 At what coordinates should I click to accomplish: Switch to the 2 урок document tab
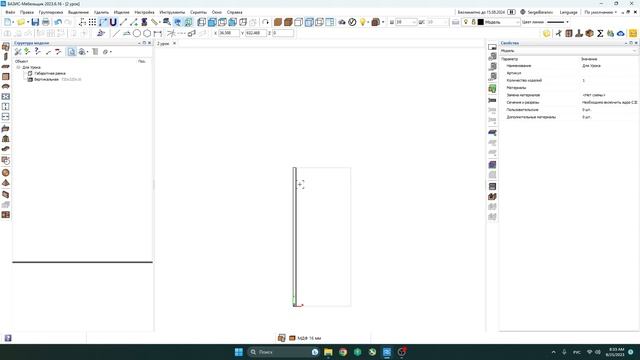(x=163, y=43)
